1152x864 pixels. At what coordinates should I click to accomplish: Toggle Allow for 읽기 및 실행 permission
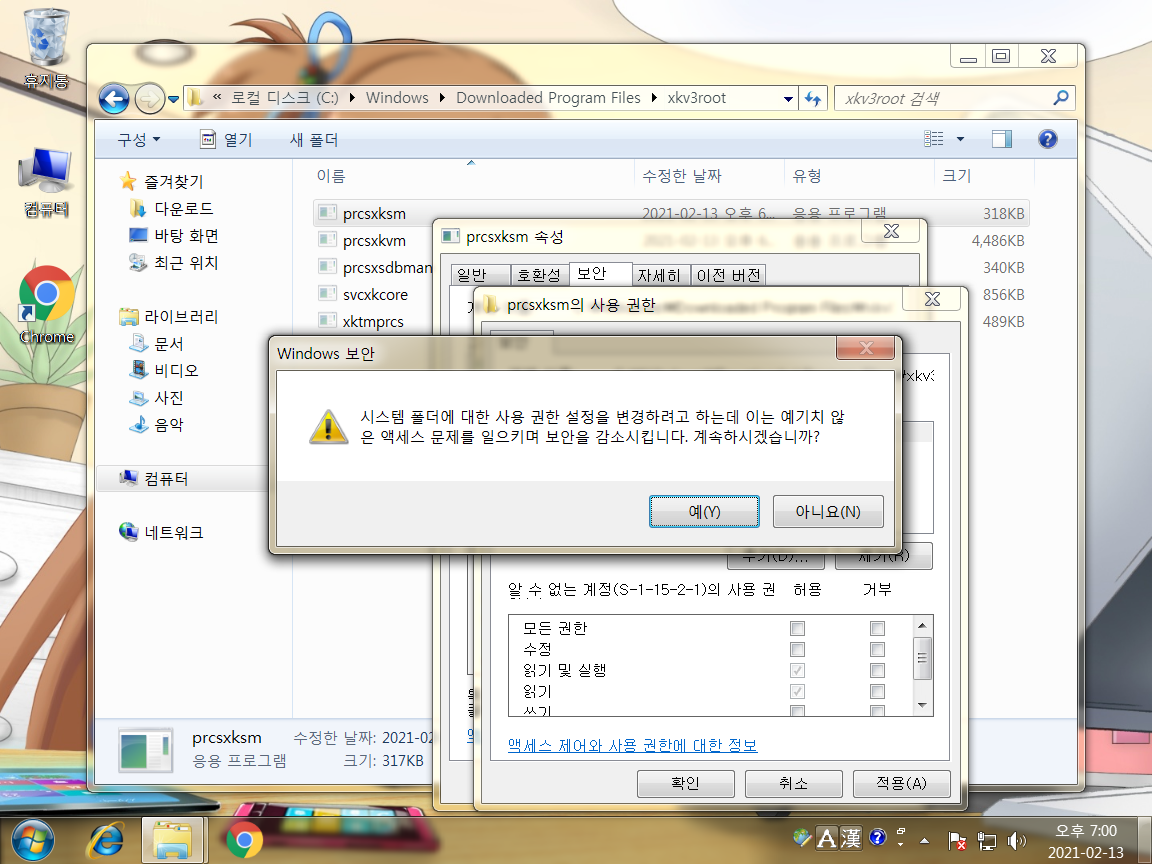pos(797,670)
